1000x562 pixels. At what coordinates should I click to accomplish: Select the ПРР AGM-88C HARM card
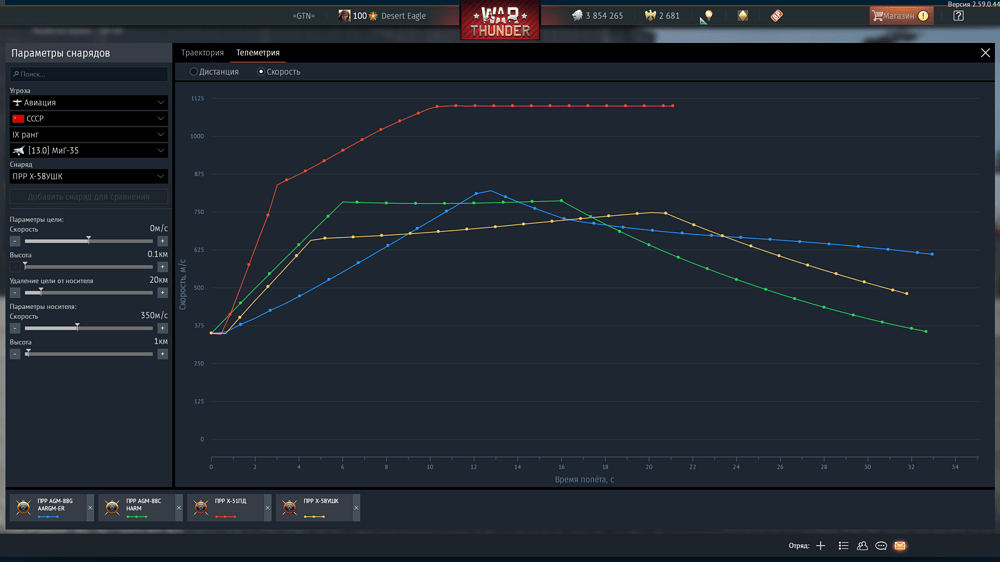(x=136, y=508)
